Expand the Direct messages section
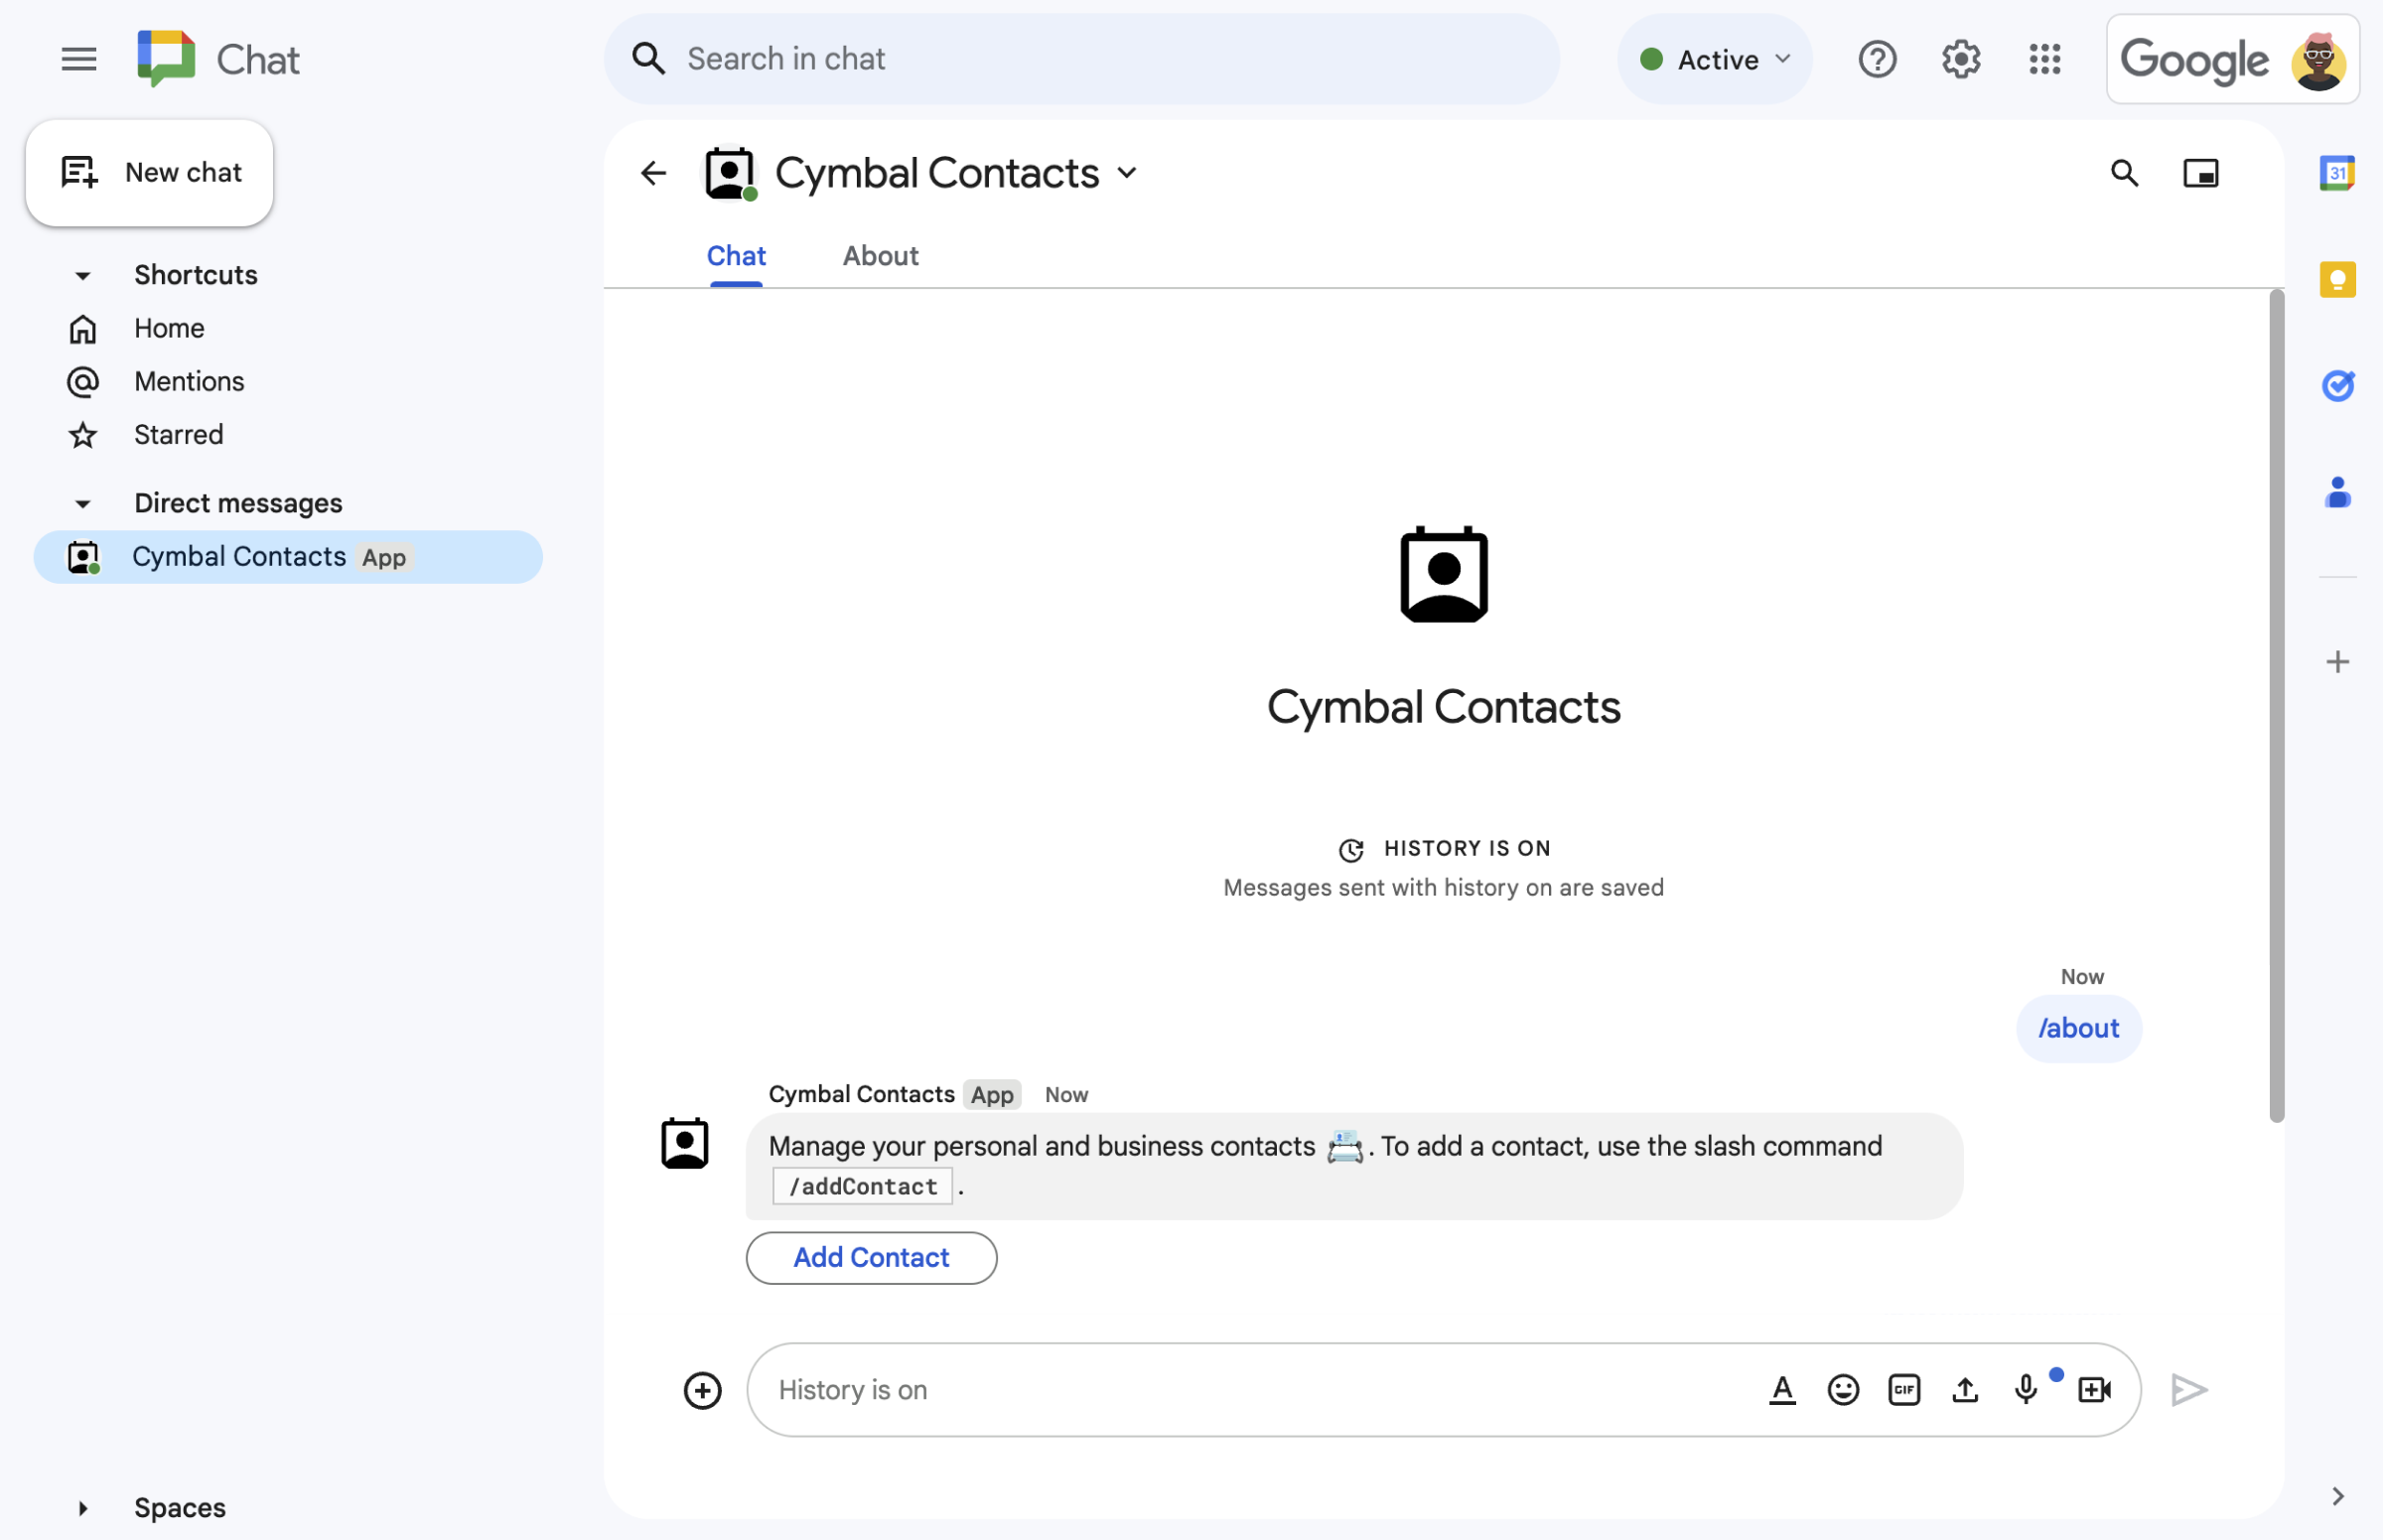 [x=83, y=501]
